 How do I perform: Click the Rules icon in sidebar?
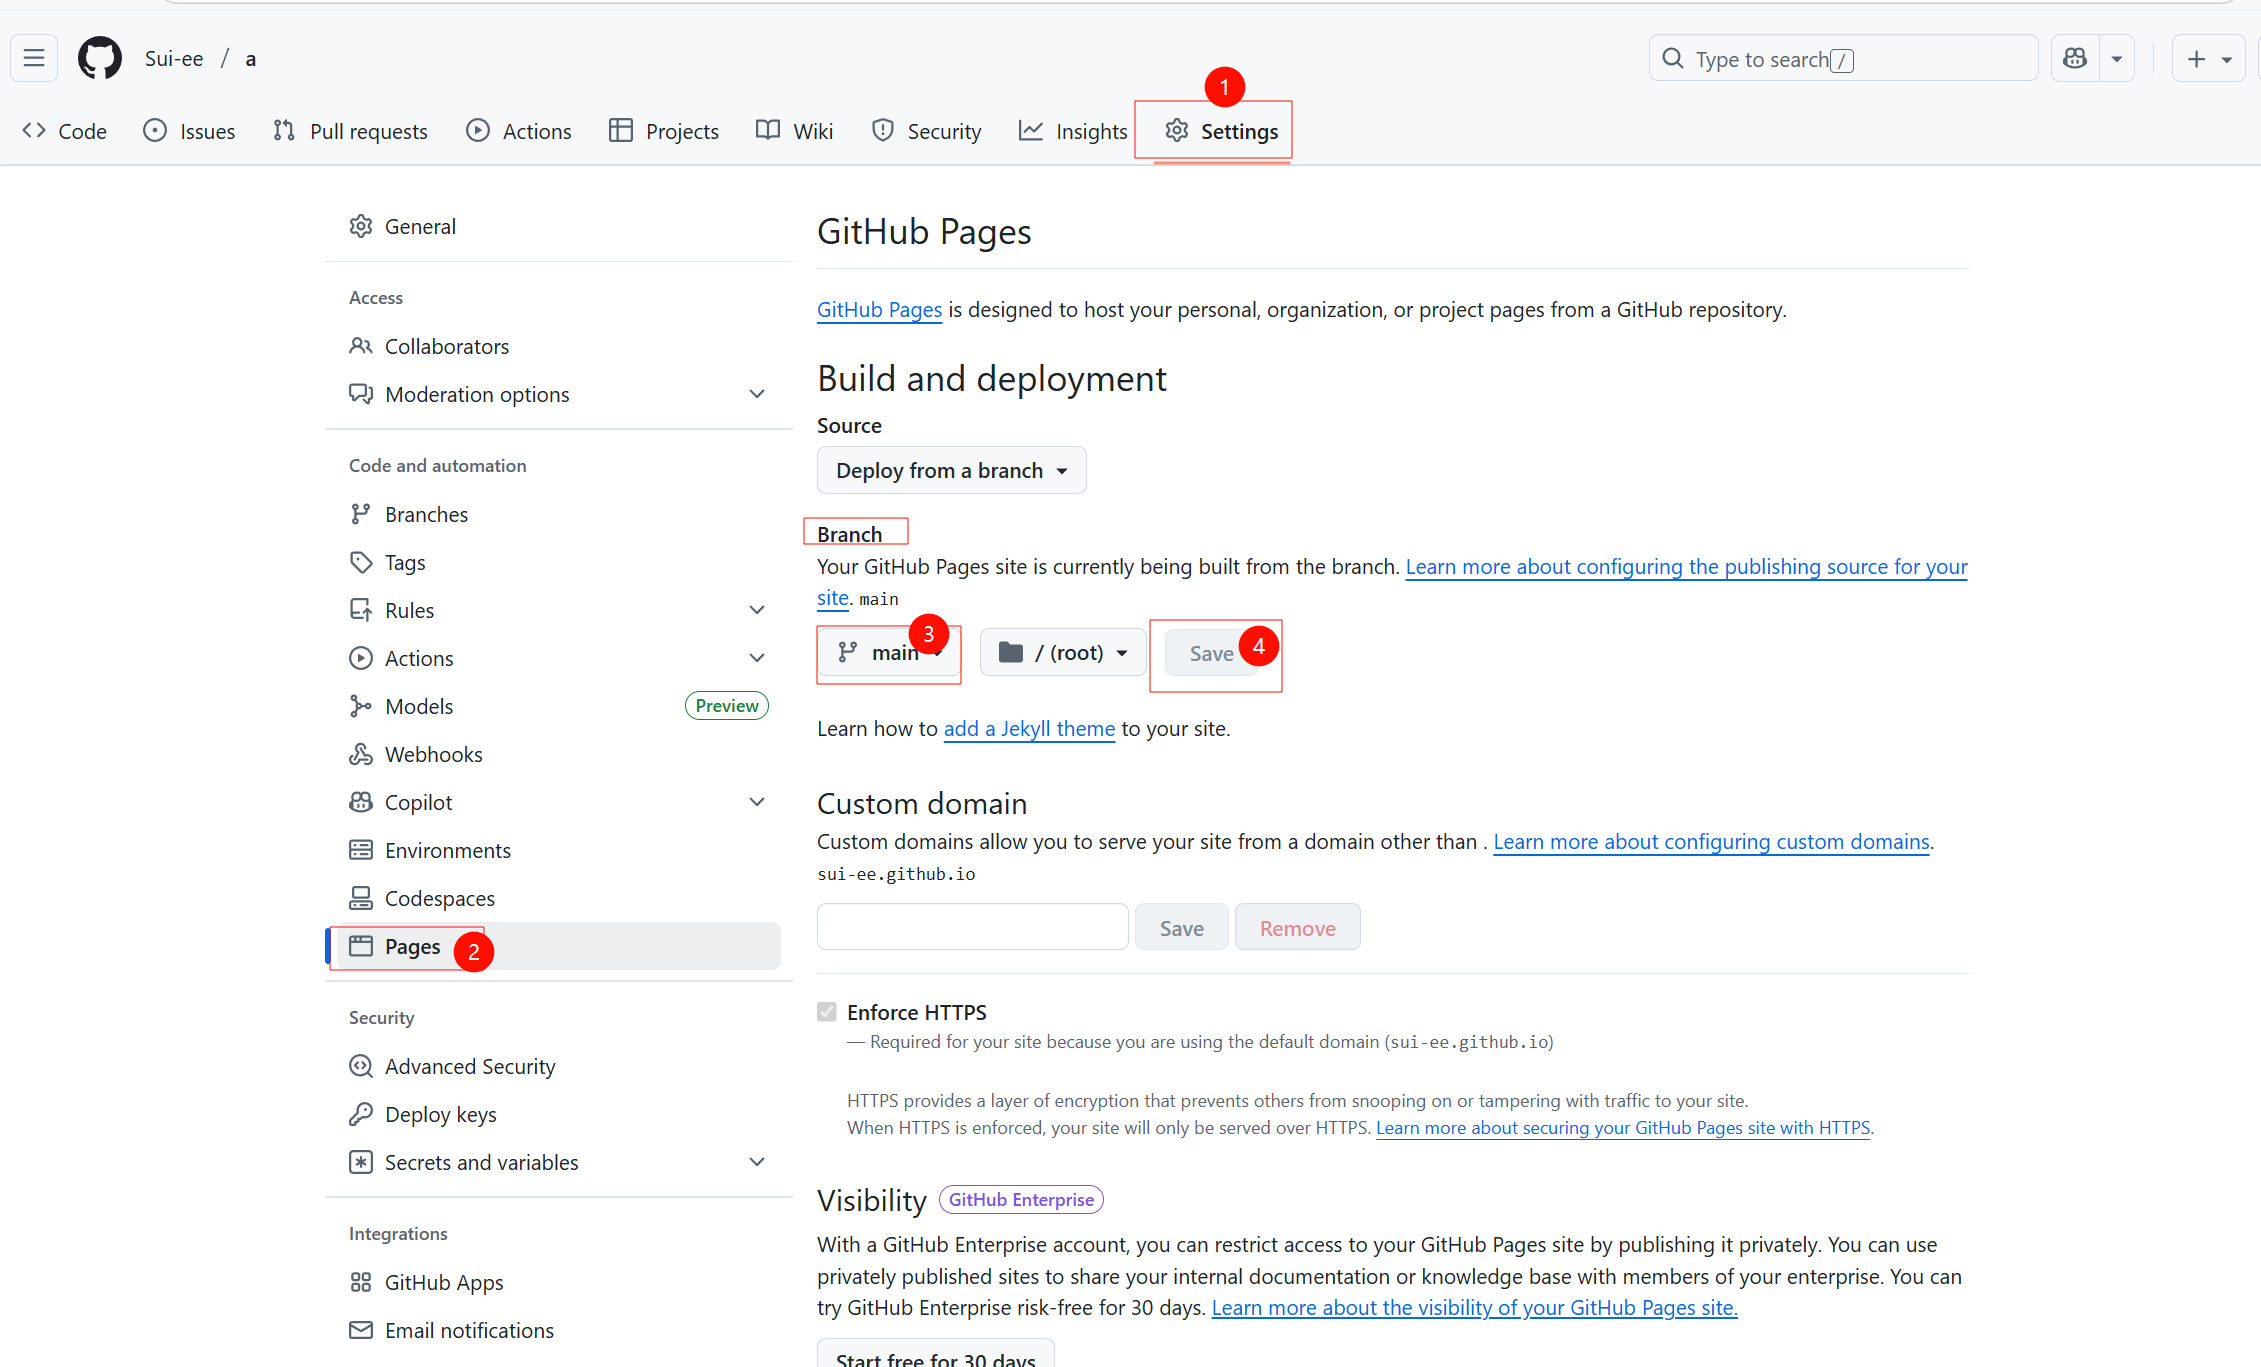coord(361,610)
